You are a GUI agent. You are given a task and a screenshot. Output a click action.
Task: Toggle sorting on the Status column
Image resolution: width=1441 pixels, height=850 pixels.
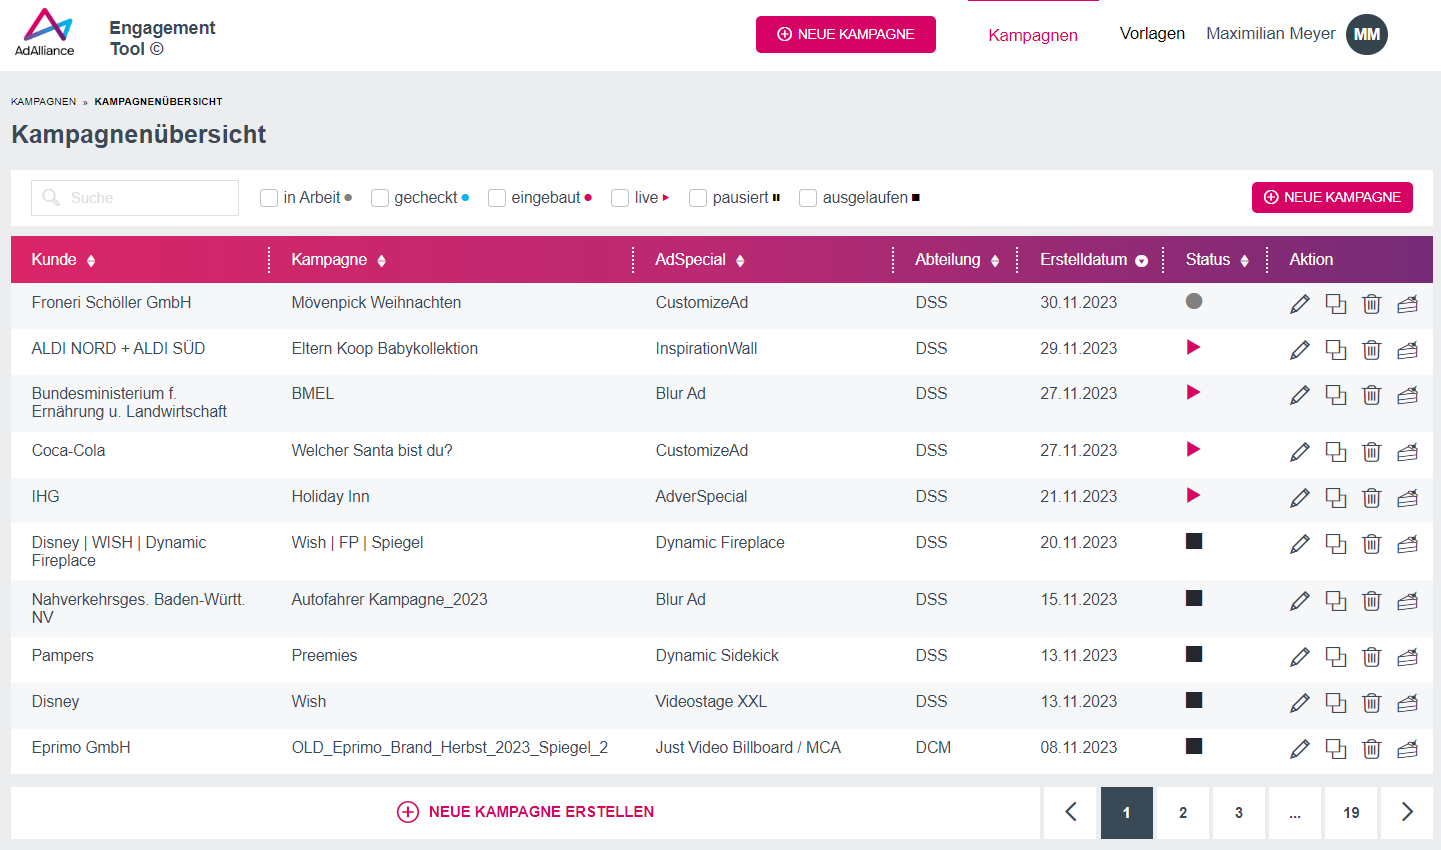[1244, 261]
